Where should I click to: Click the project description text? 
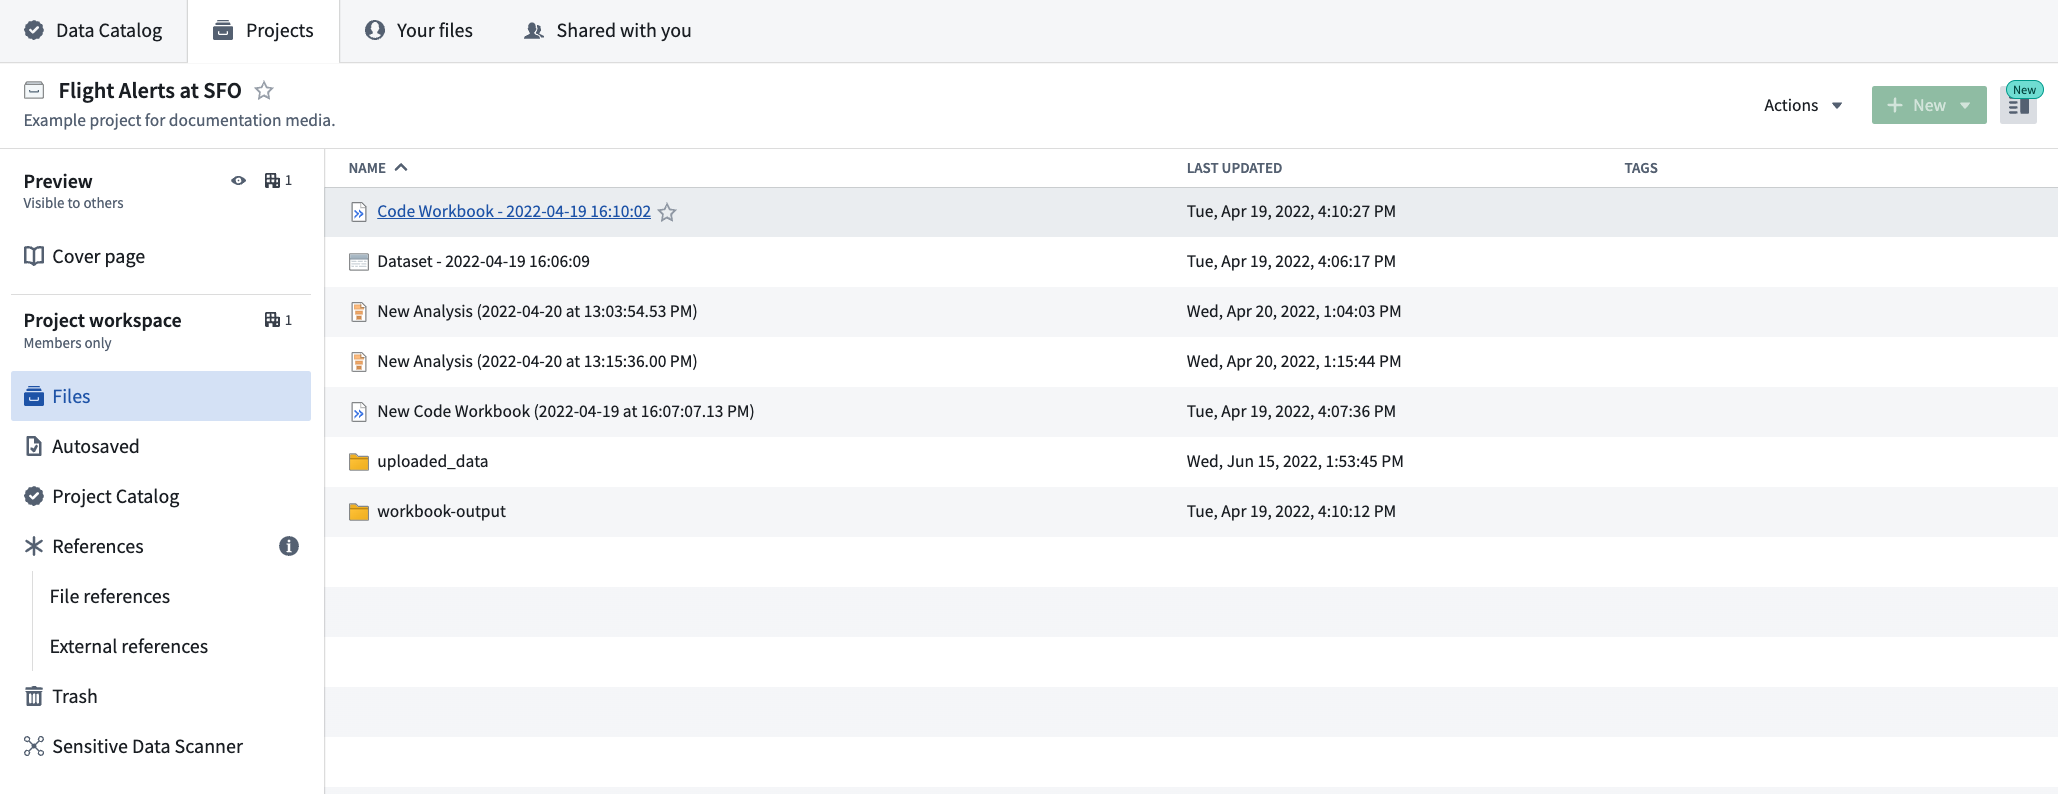pyautogui.click(x=179, y=120)
